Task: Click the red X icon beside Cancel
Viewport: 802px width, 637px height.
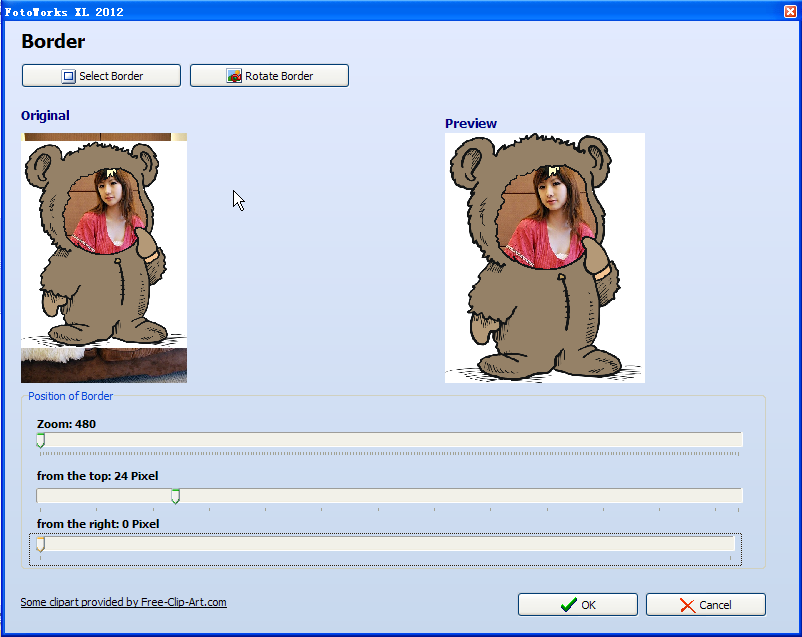Action: [687, 605]
